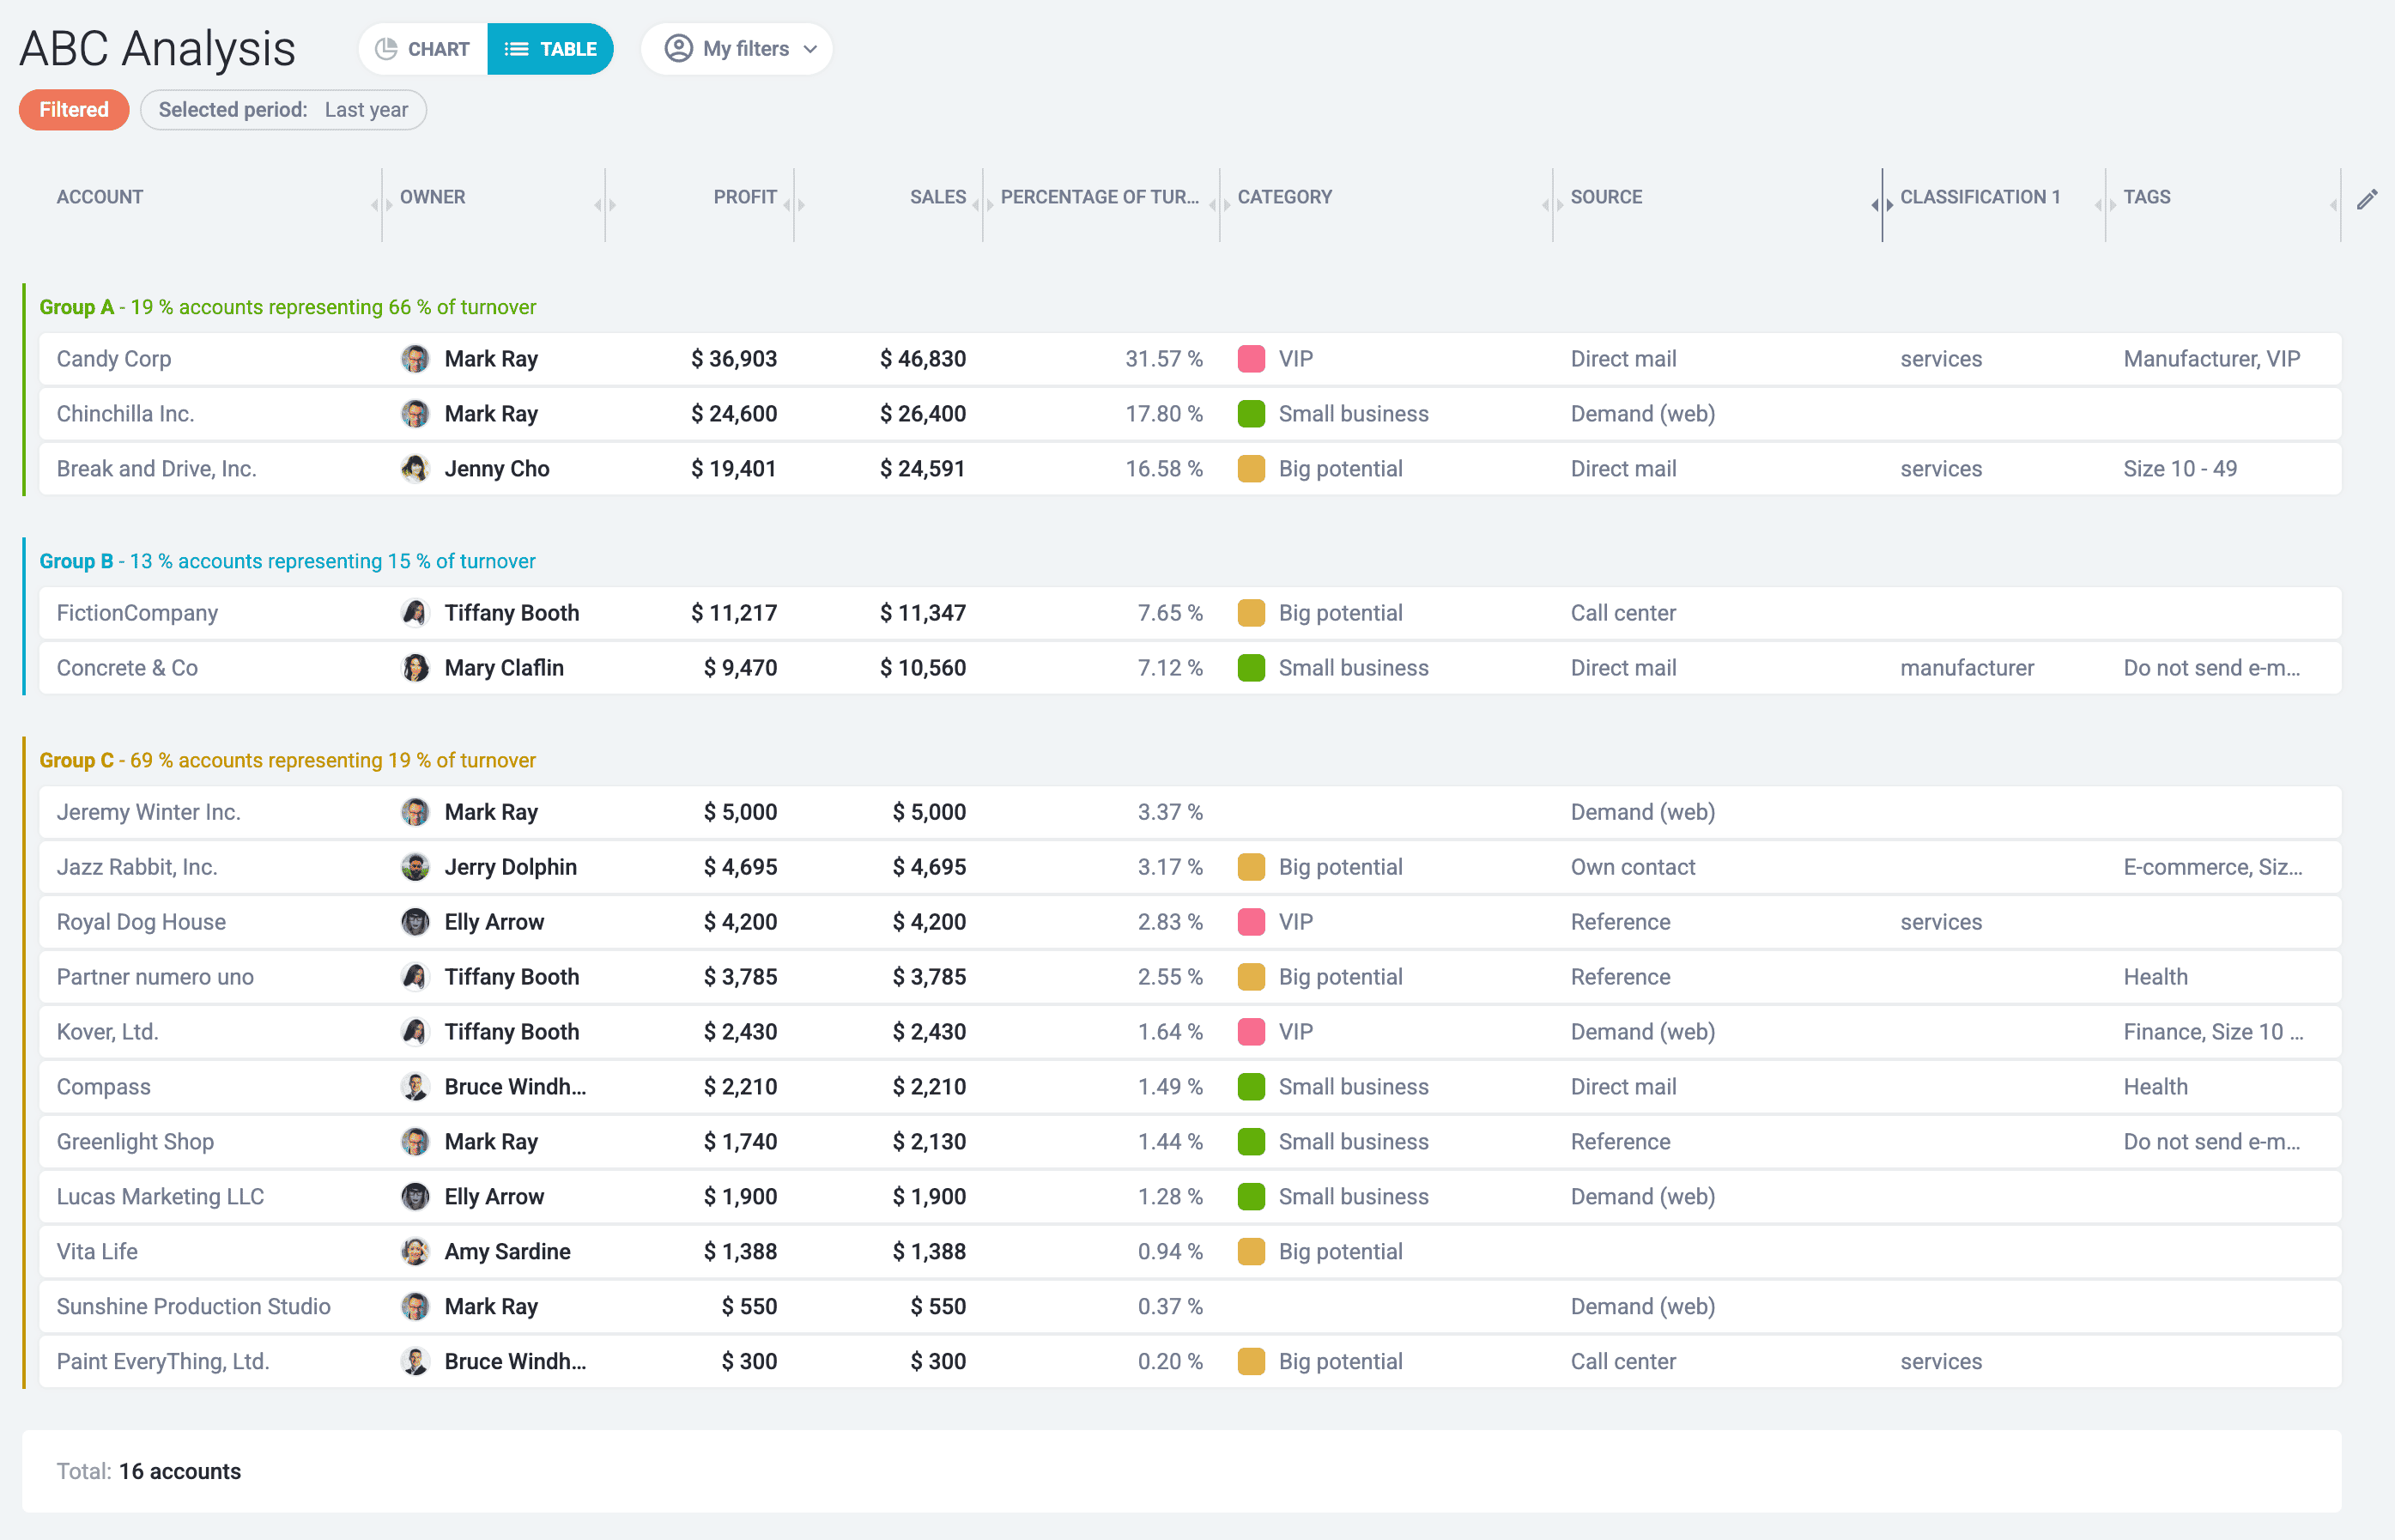Click the Filtered button
Viewport: 2395px width, 1540px height.
click(74, 110)
